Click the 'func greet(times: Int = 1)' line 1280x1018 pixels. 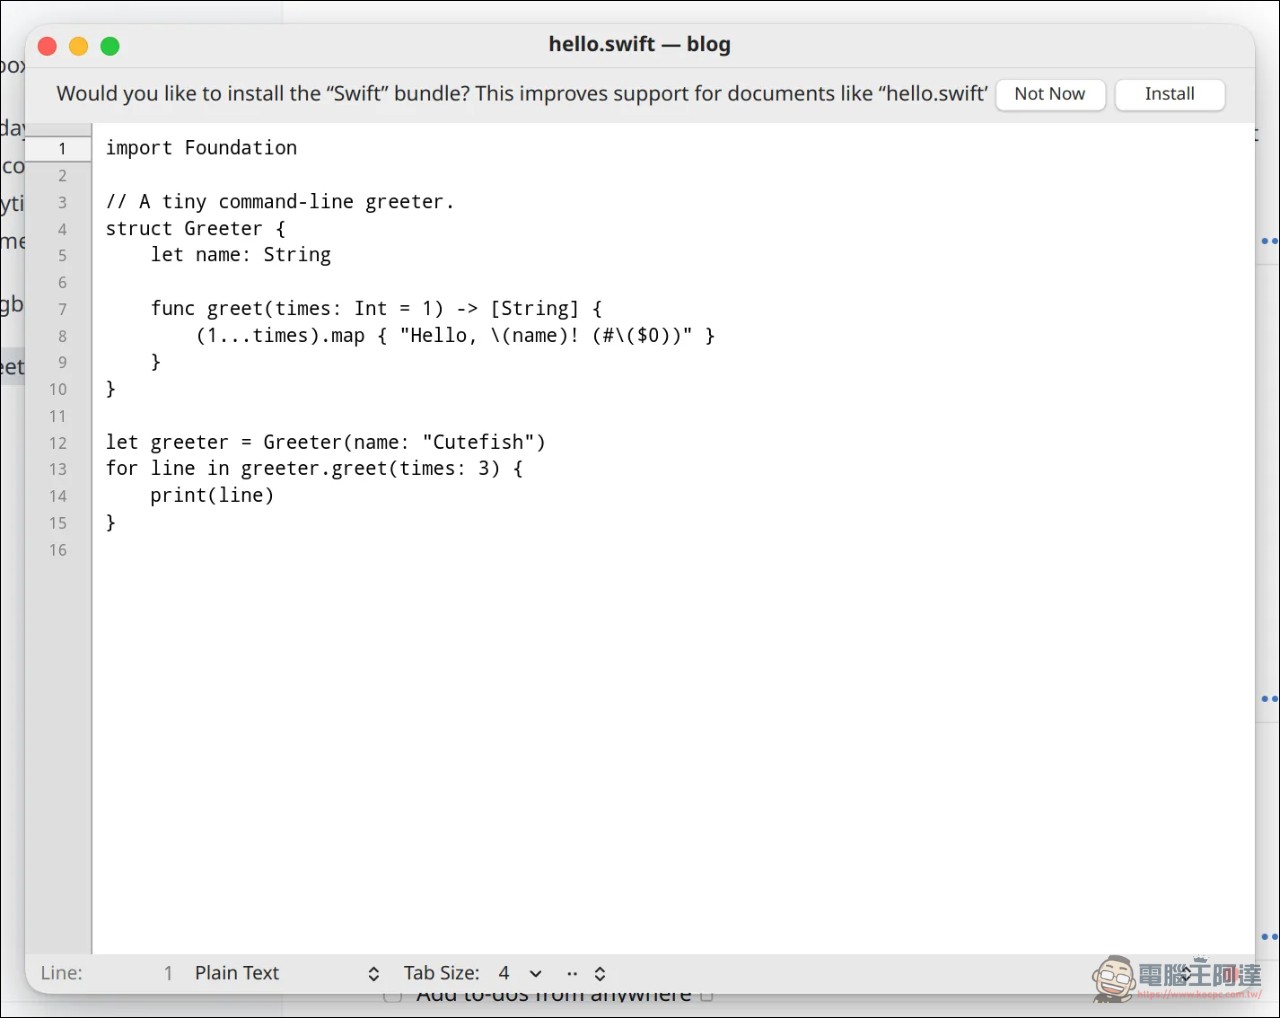coord(377,309)
